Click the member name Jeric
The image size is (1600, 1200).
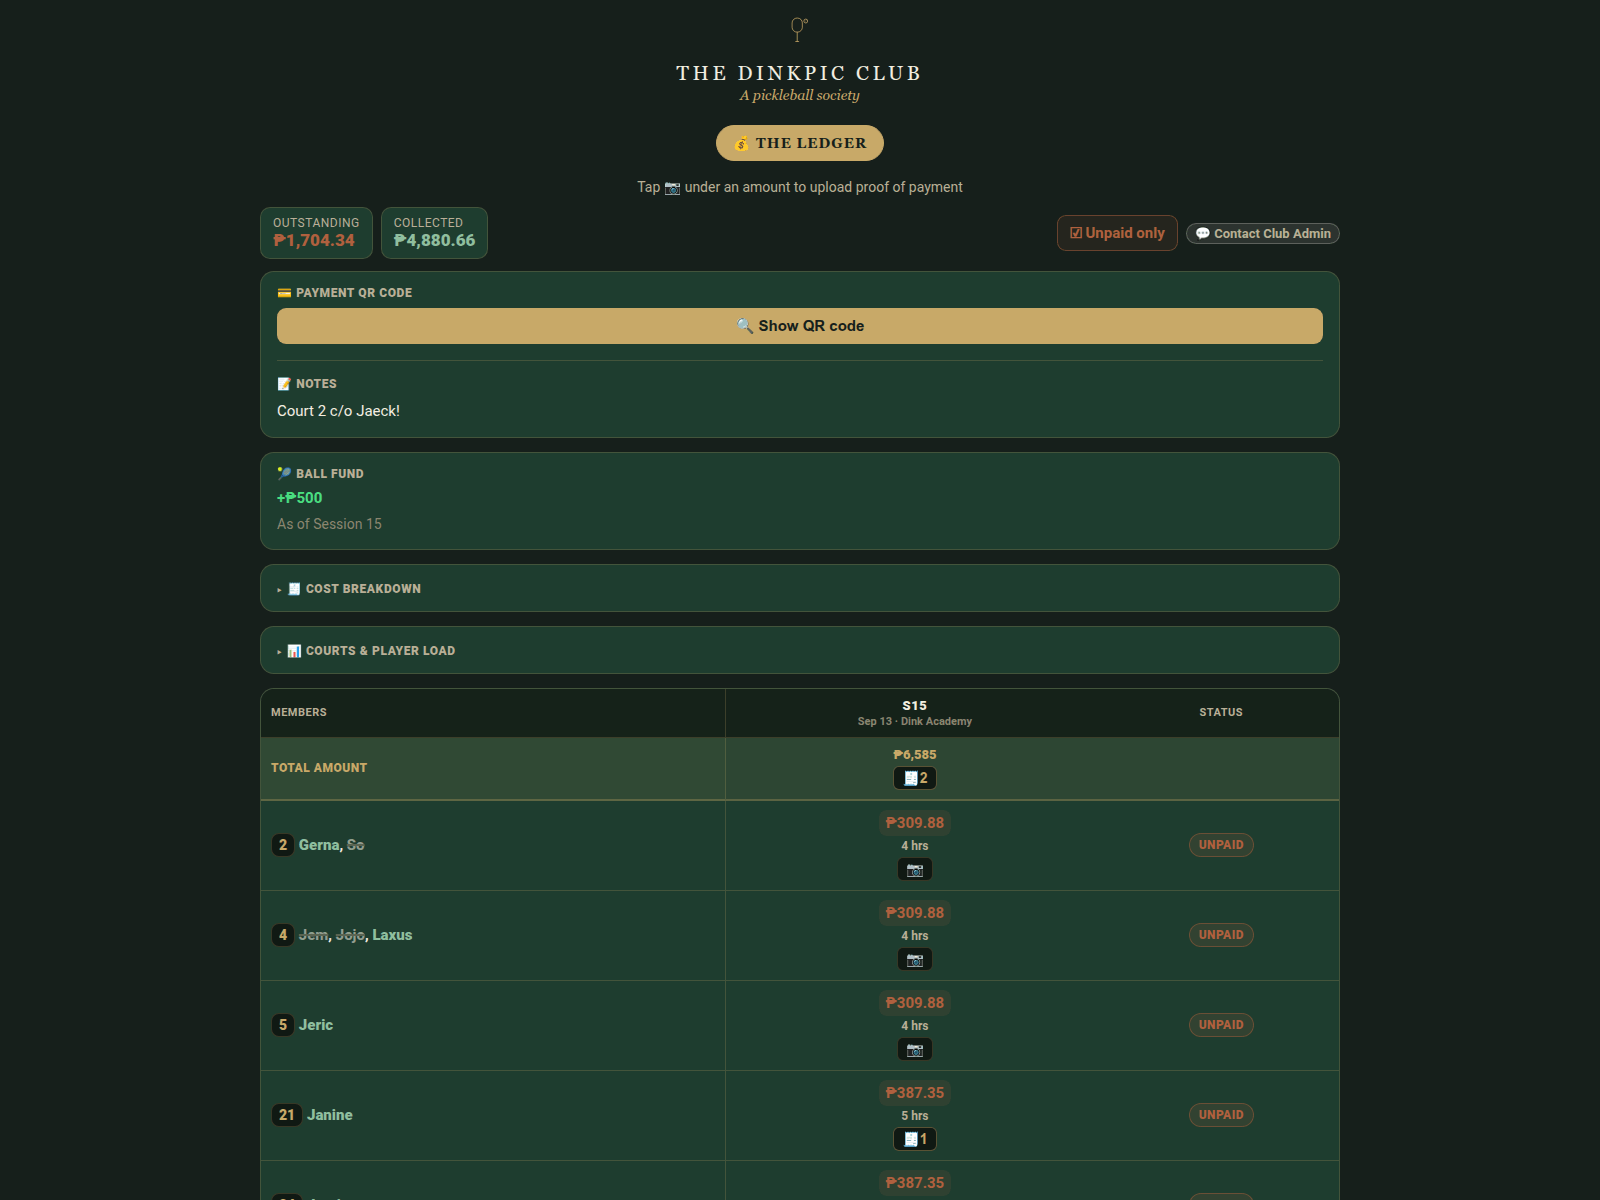pos(316,1025)
